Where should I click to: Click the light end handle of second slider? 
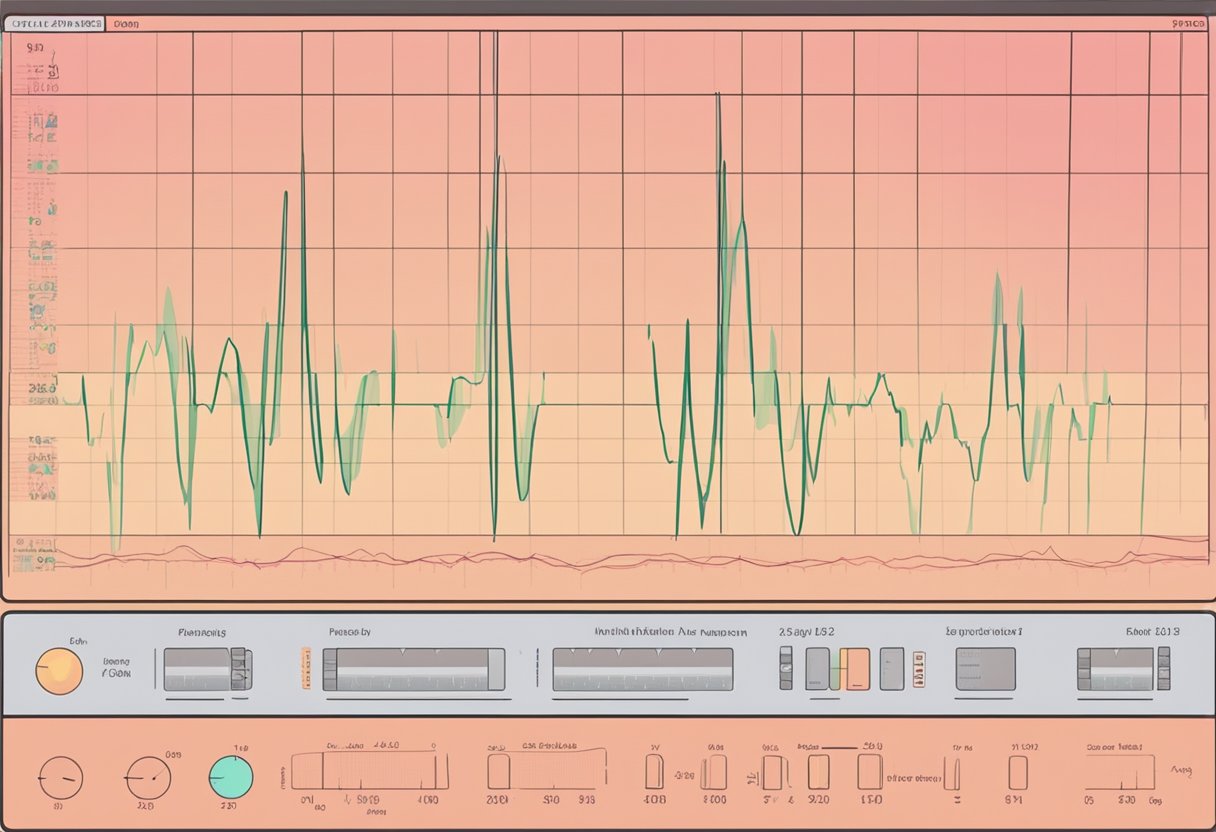(496, 669)
